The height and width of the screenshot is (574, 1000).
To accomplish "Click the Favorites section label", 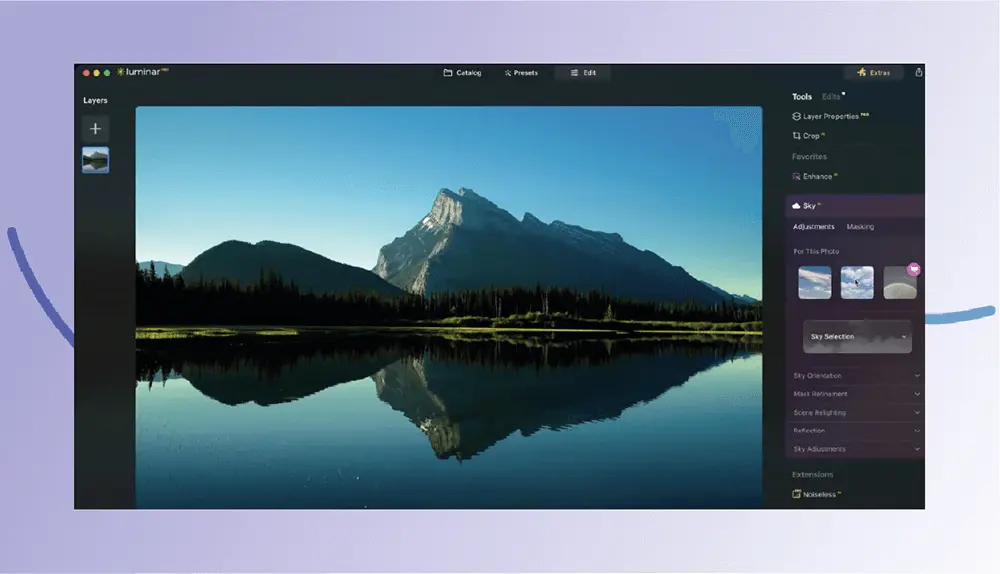I will 809,157.
